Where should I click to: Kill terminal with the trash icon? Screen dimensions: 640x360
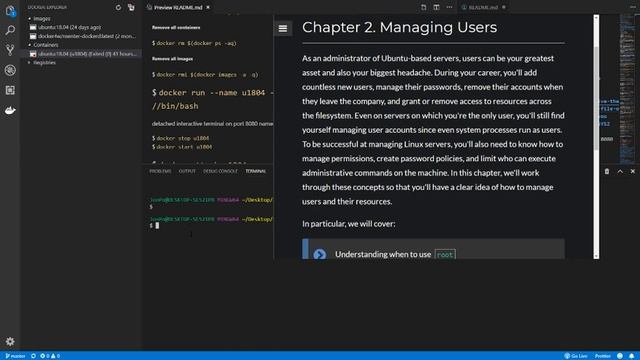(607, 171)
